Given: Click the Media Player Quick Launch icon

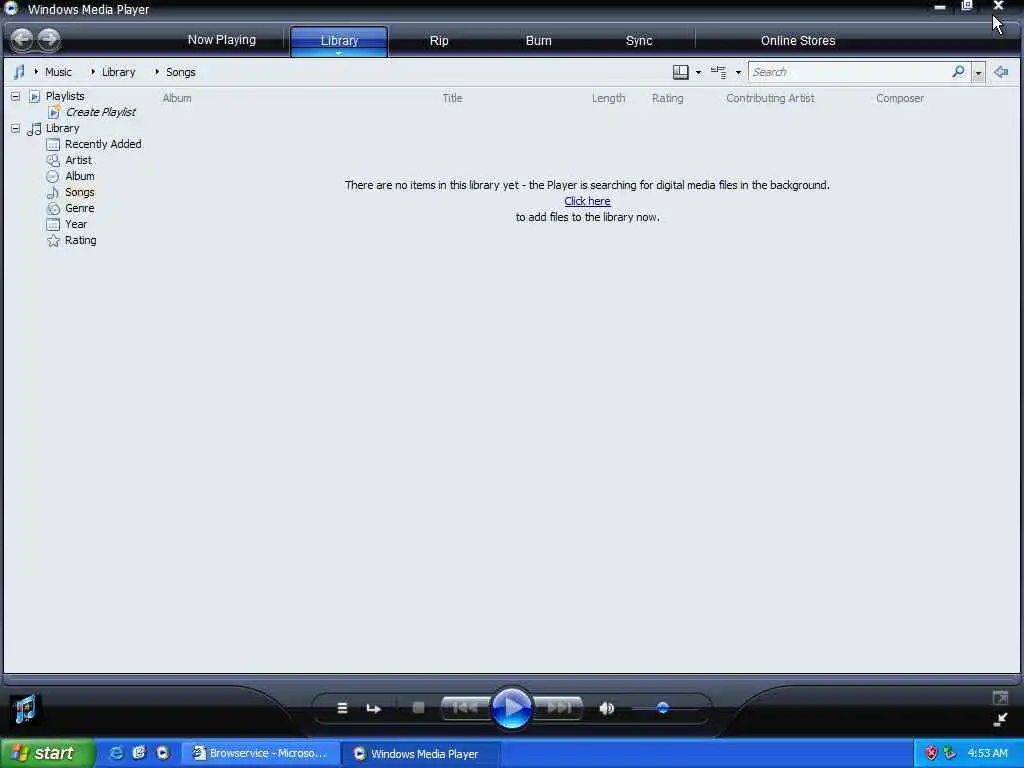Looking at the screenshot, I should pyautogui.click(x=163, y=753).
